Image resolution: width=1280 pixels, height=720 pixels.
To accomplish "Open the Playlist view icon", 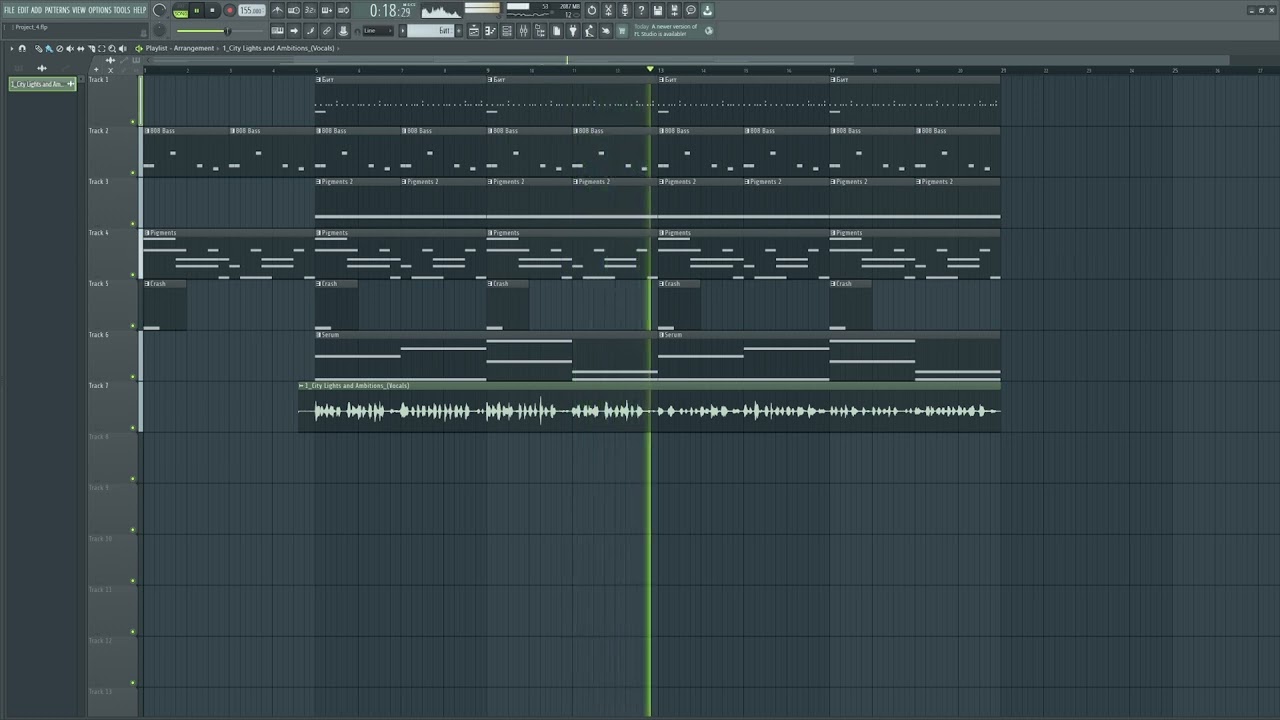I will [474, 30].
